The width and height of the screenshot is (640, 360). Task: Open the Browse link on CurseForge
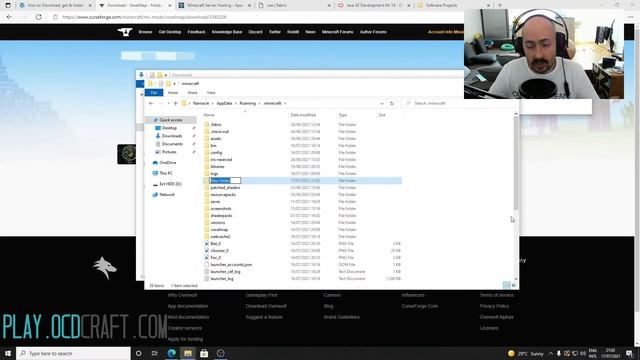[145, 32]
